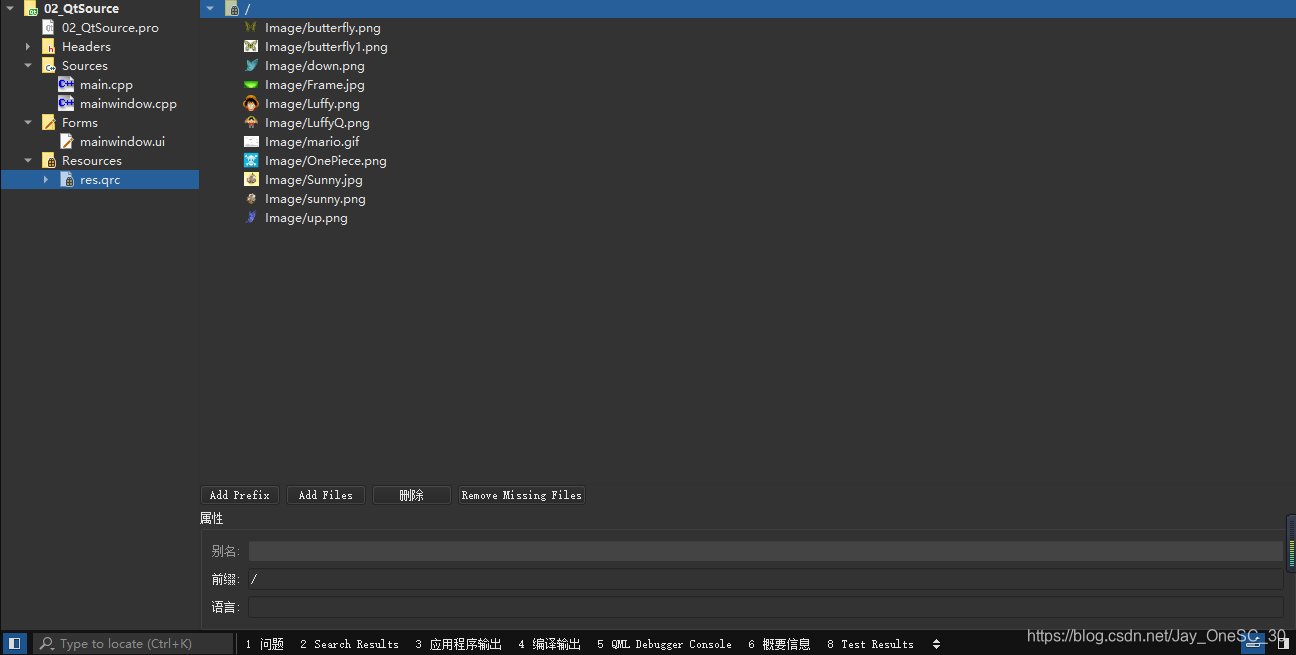Click the Type to locate search box
The height and width of the screenshot is (655, 1296).
pyautogui.click(x=133, y=644)
